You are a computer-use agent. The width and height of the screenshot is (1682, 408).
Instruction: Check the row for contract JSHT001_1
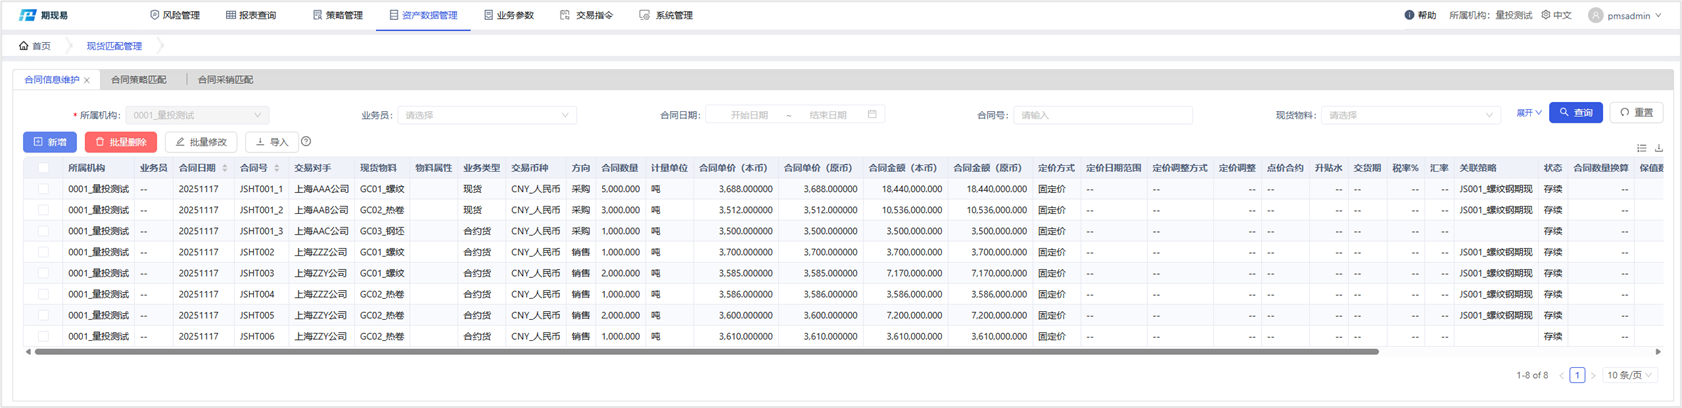pos(43,189)
